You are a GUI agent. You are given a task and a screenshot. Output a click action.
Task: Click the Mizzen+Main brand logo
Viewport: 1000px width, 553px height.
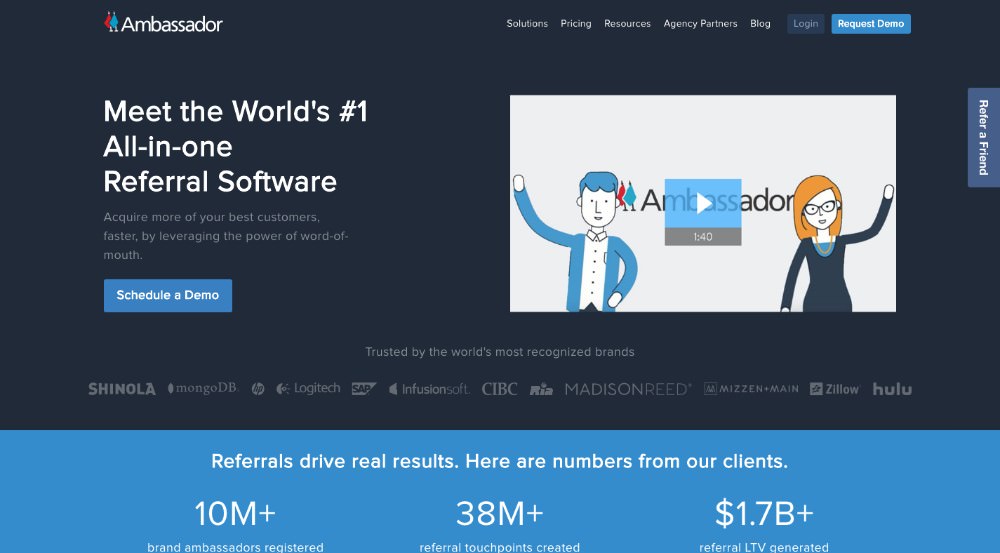751,388
